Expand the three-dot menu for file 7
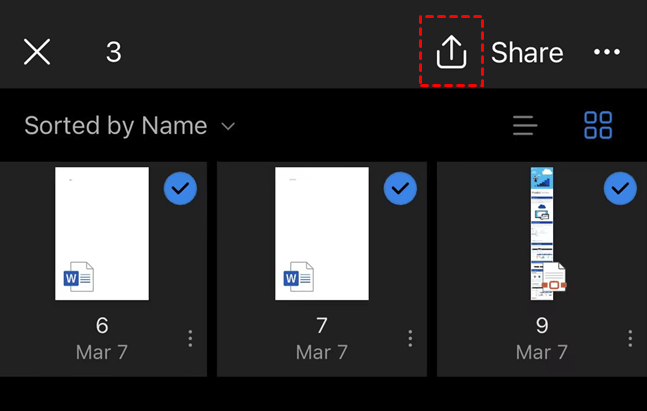This screenshot has width=647, height=411. click(x=410, y=339)
